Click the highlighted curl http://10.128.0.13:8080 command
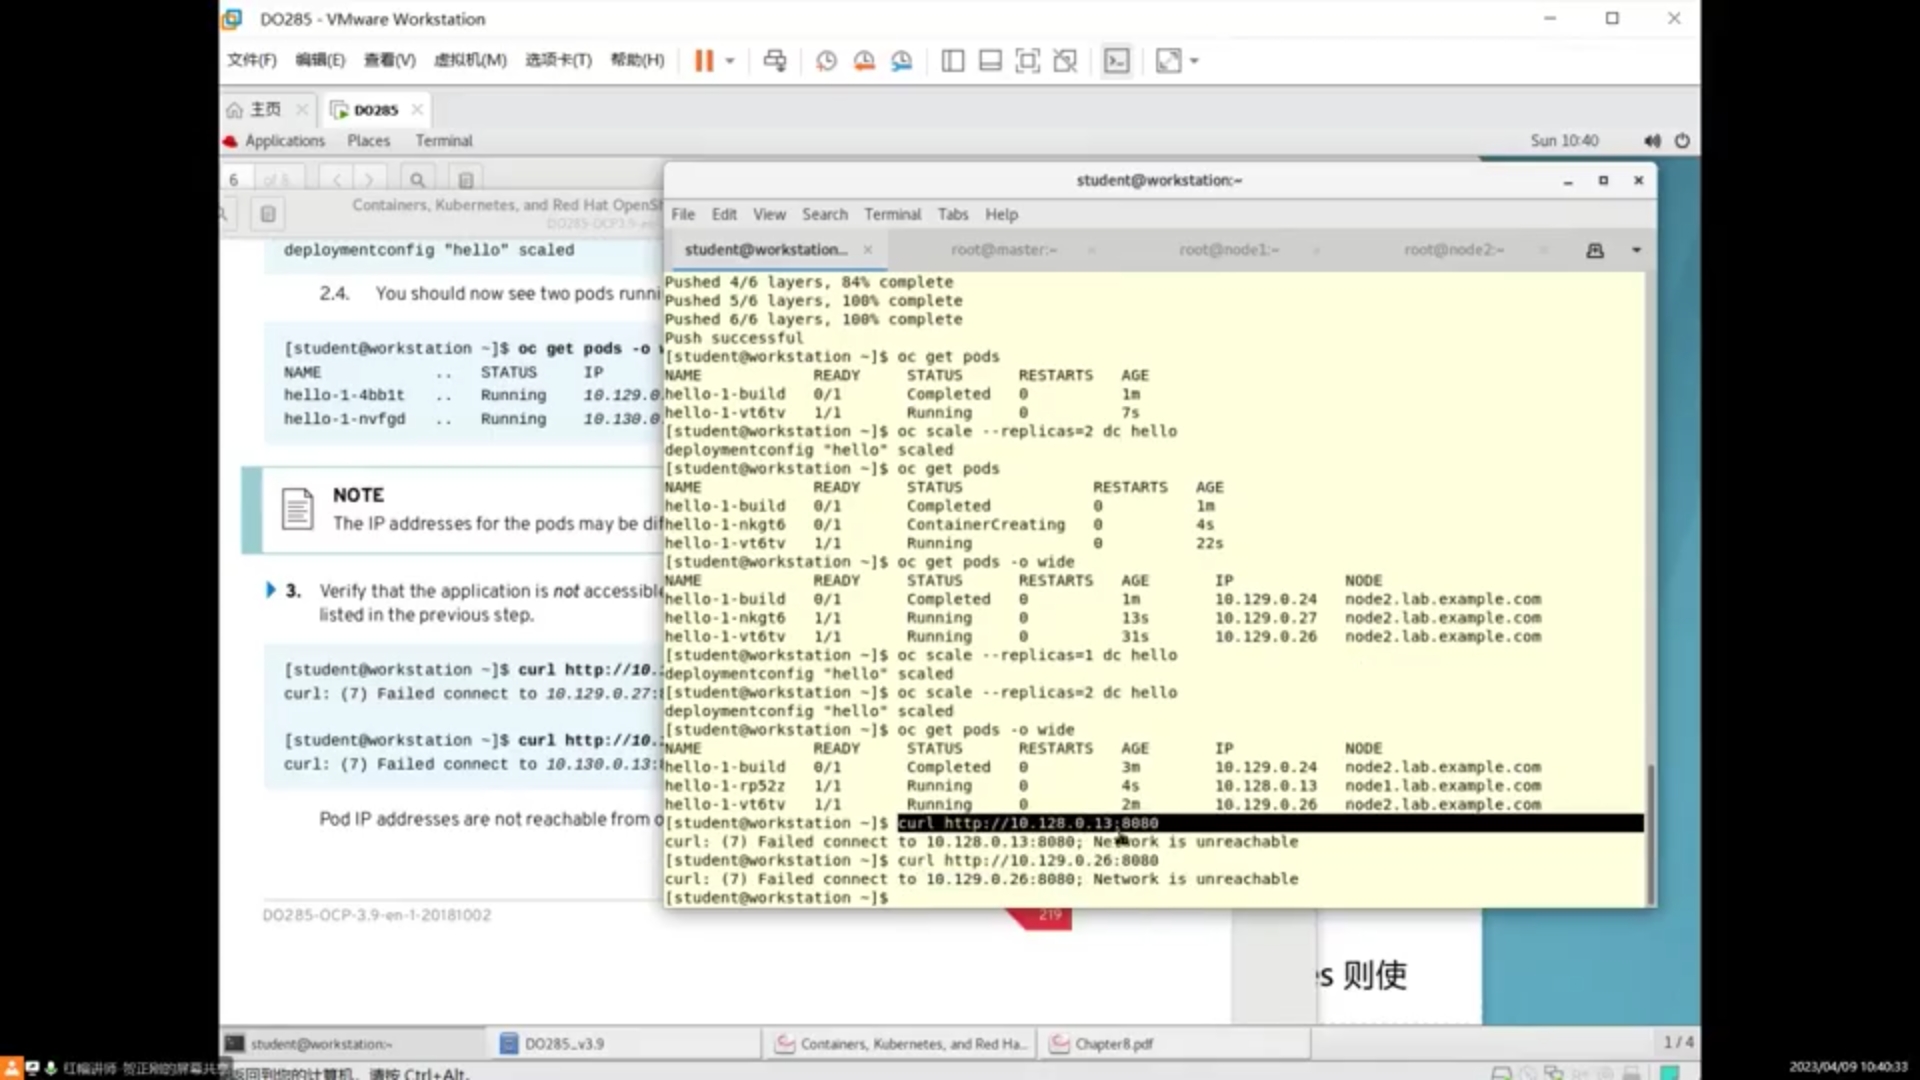The image size is (1920, 1080). click(1028, 823)
